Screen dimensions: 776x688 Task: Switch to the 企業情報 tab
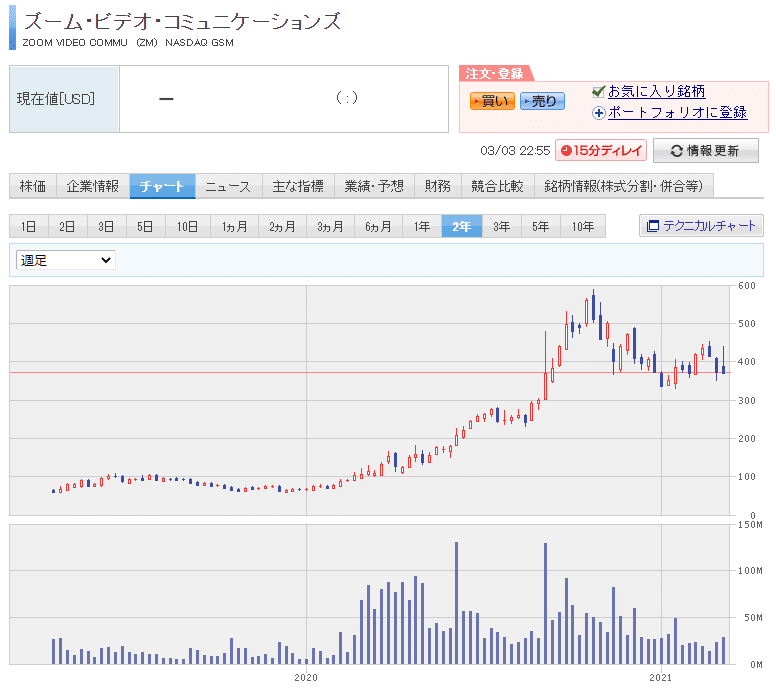(93, 186)
